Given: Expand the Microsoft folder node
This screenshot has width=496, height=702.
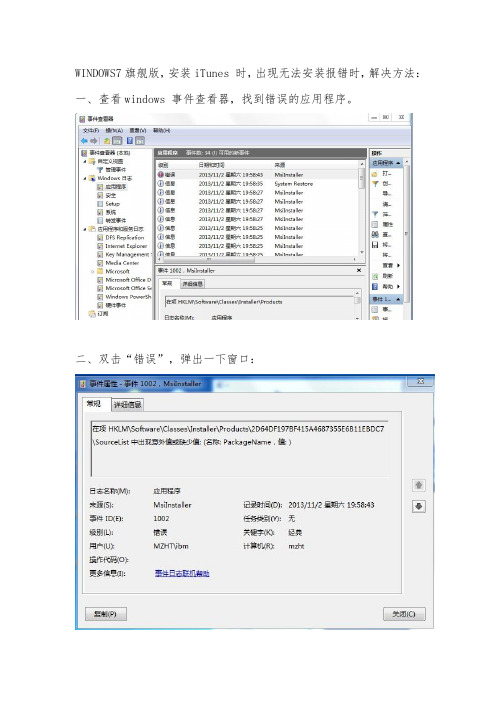Looking at the screenshot, I should point(92,271).
